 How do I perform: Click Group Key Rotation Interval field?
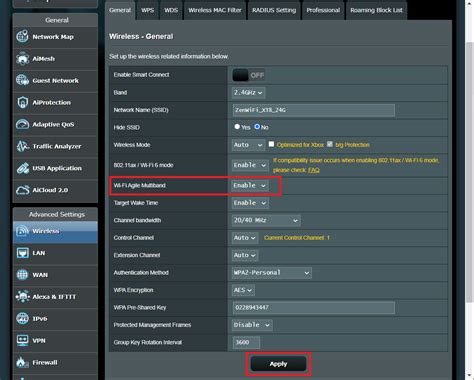click(x=246, y=342)
